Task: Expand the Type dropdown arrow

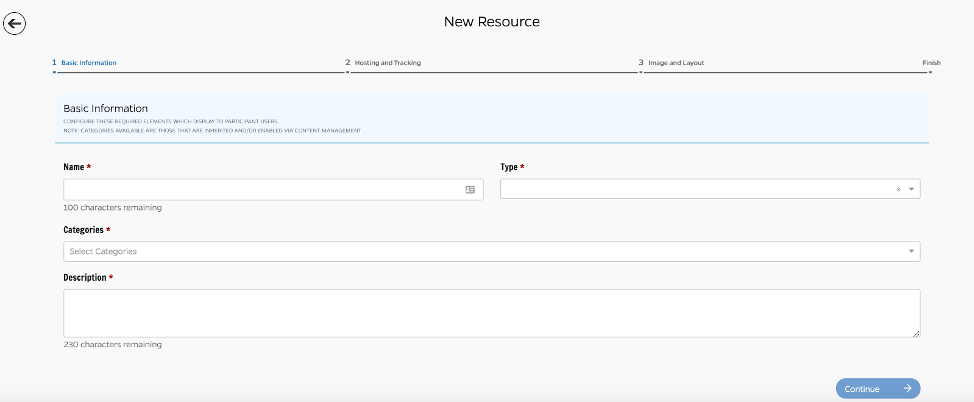Action: tap(911, 189)
